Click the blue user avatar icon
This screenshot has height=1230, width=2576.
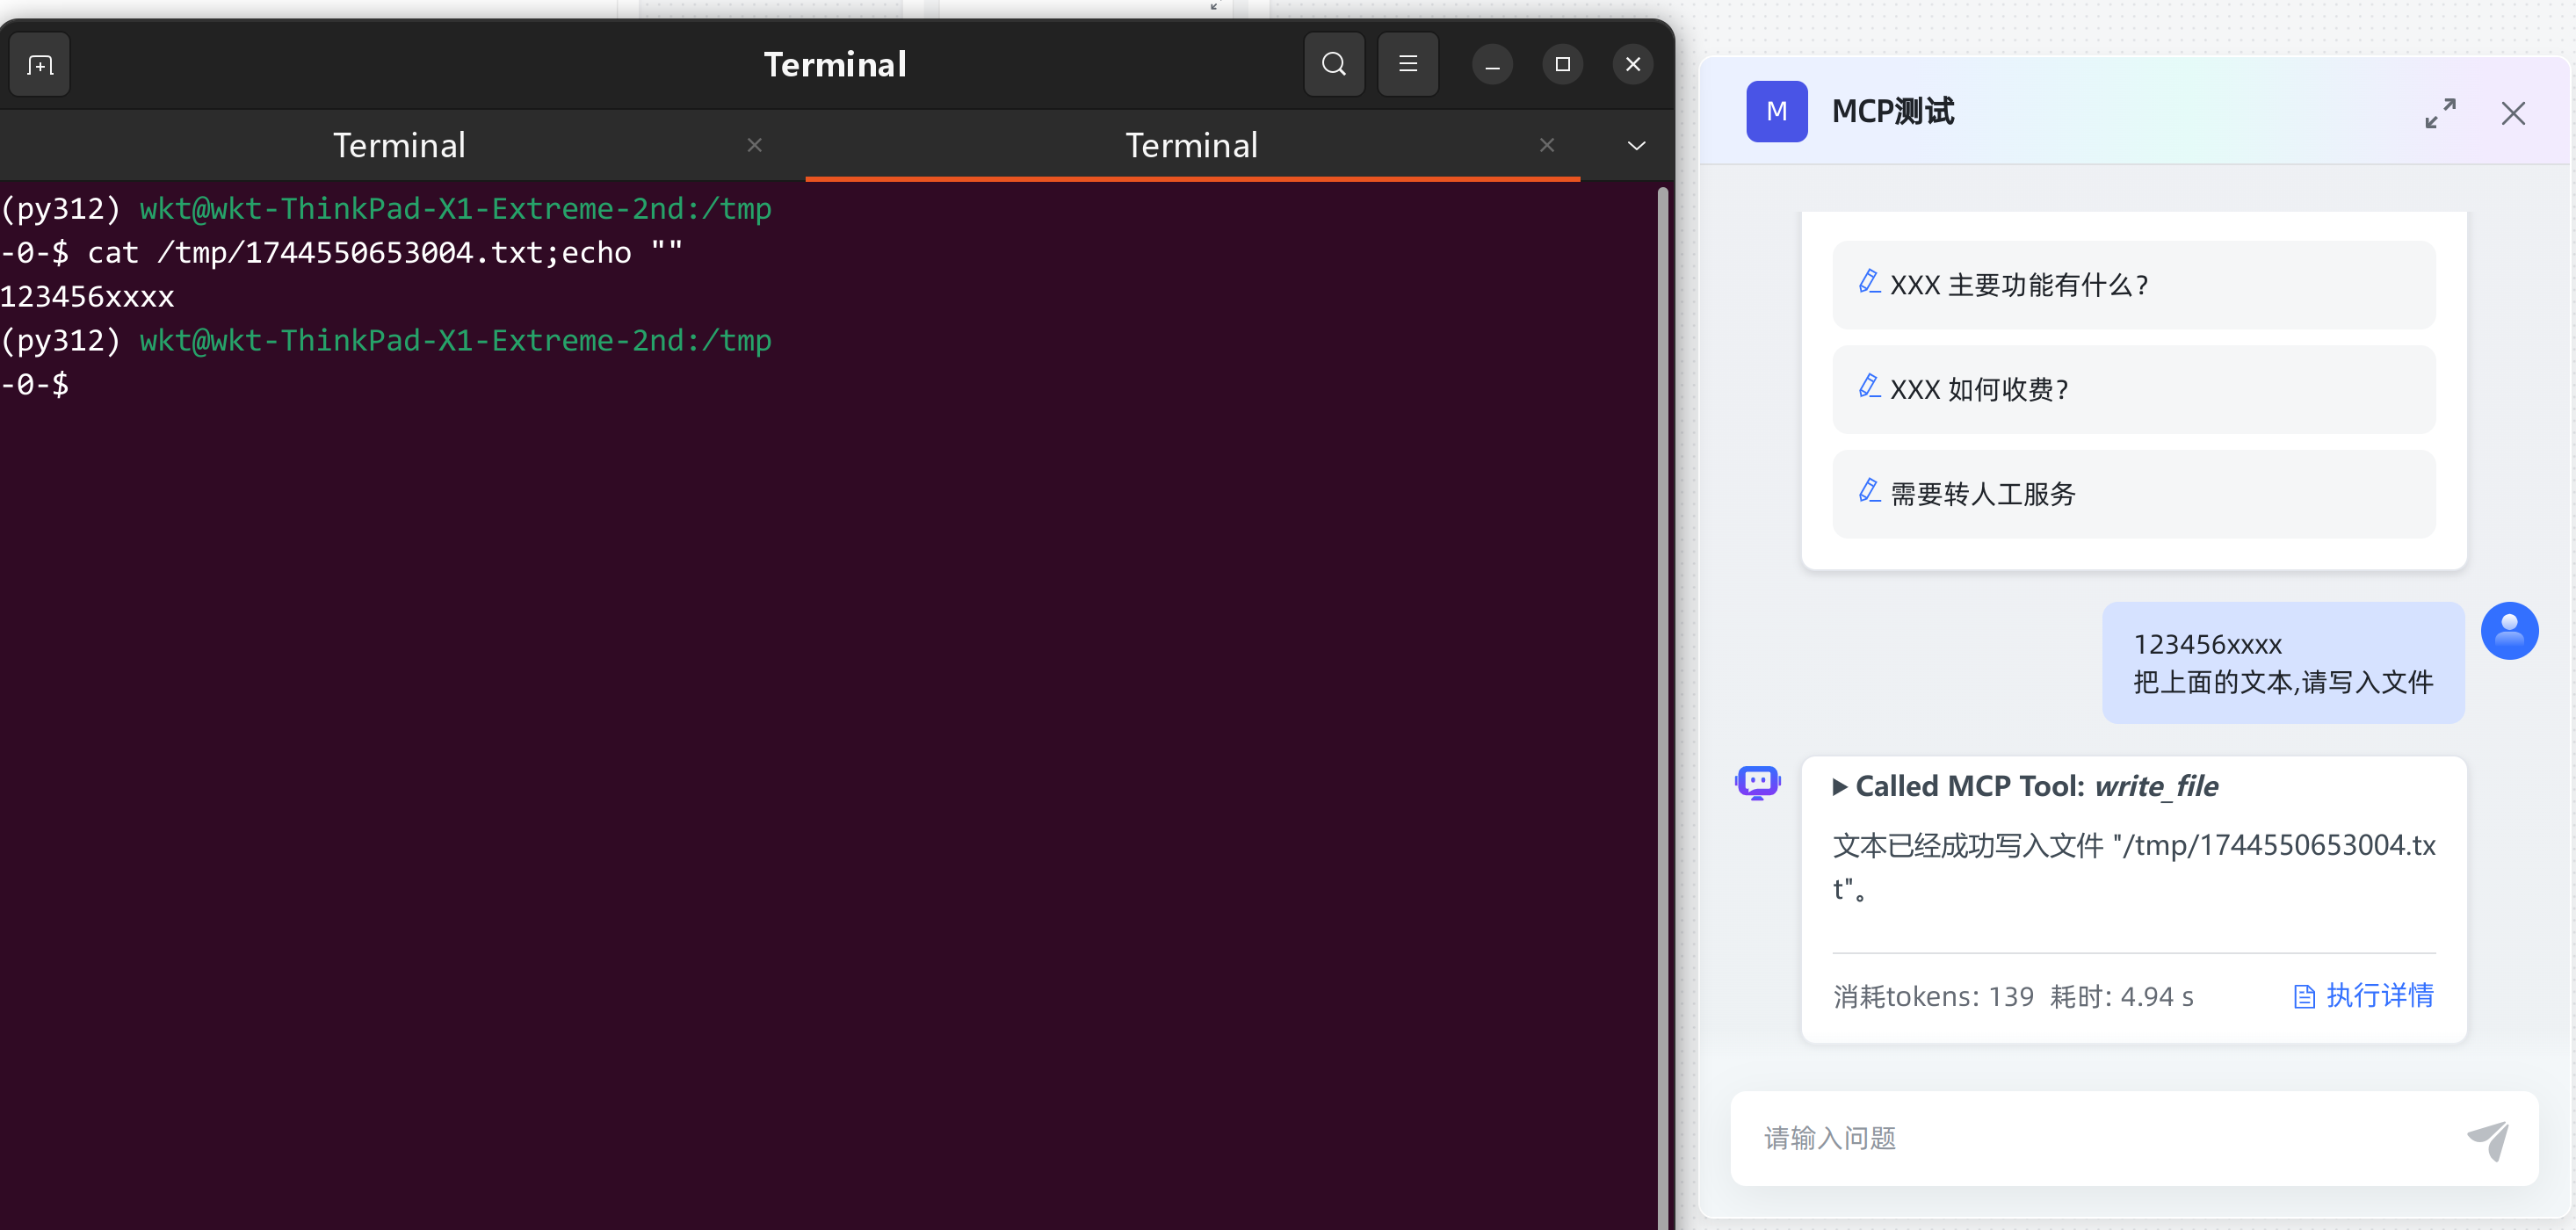[2509, 631]
